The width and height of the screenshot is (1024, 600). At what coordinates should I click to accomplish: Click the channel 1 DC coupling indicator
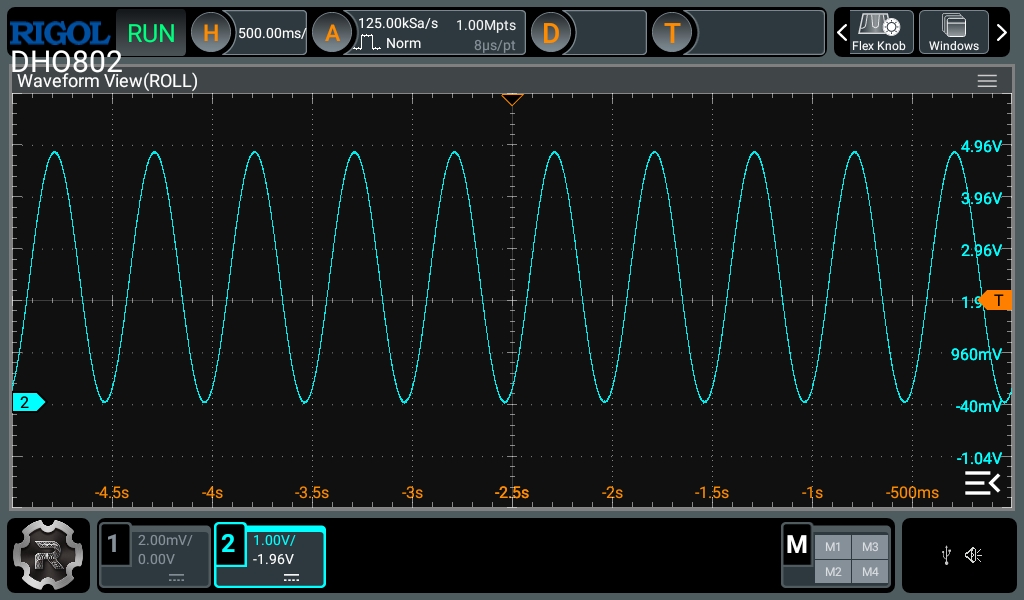(x=176, y=578)
